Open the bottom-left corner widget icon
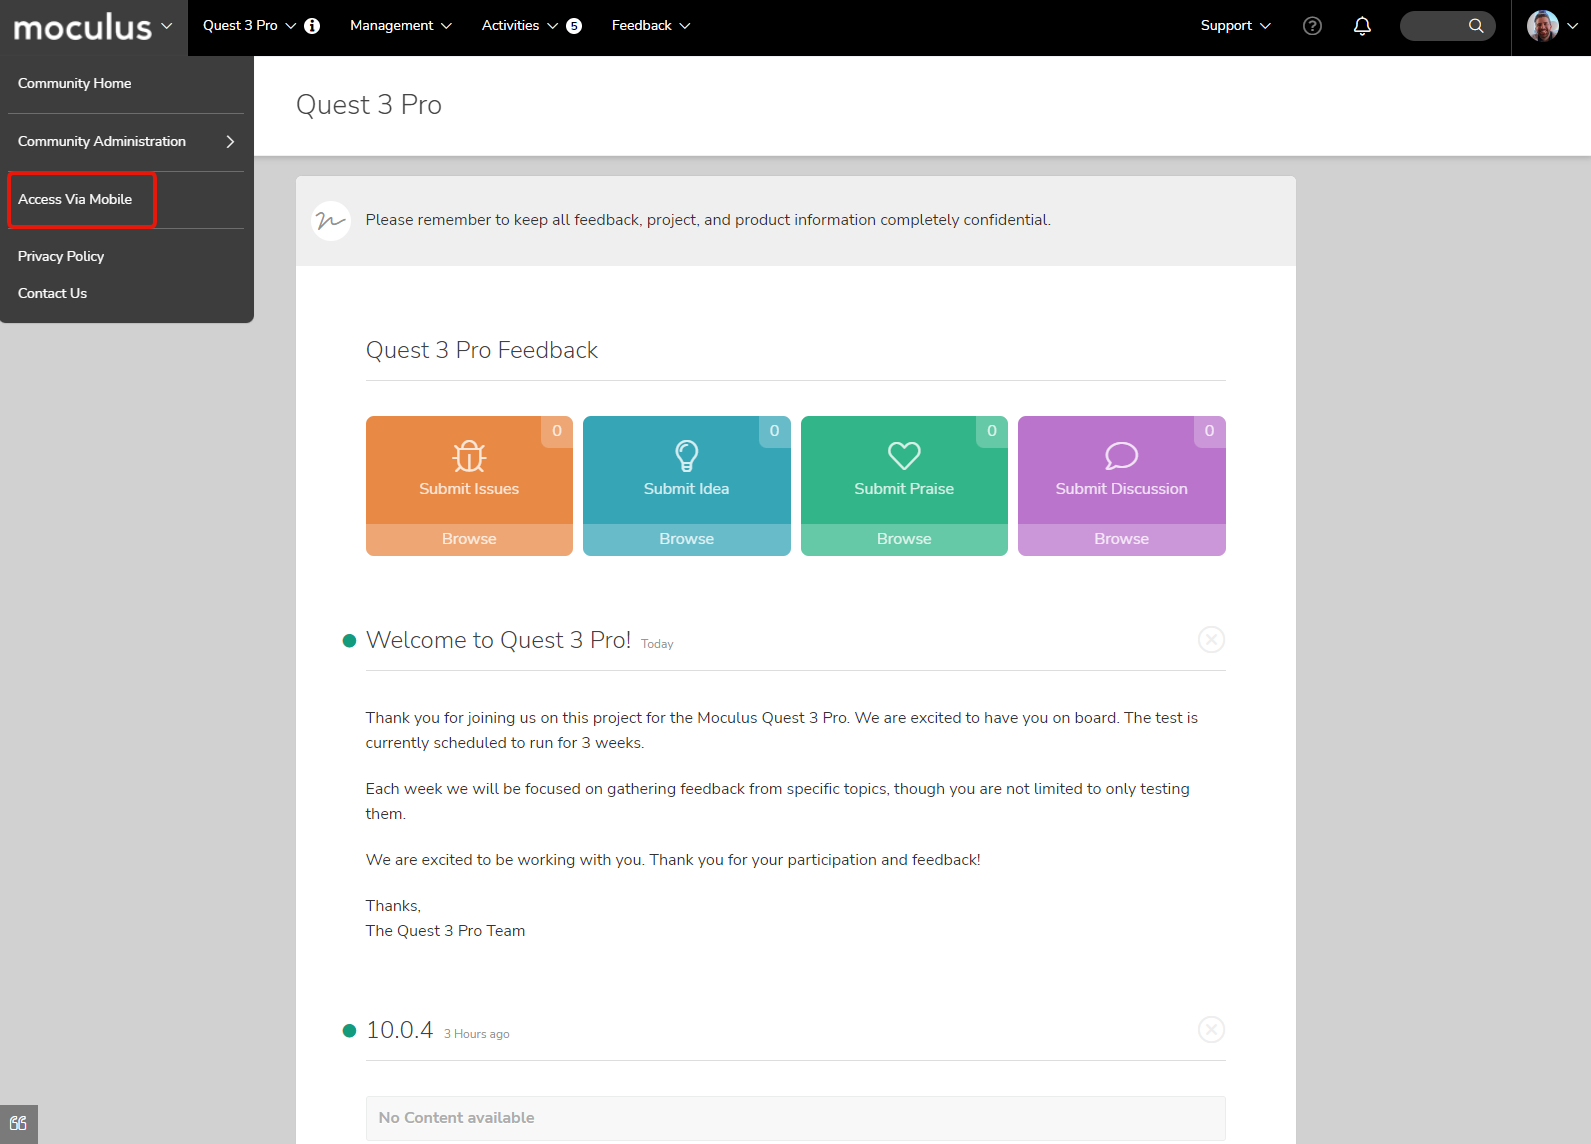This screenshot has width=1591, height=1144. (18, 1124)
